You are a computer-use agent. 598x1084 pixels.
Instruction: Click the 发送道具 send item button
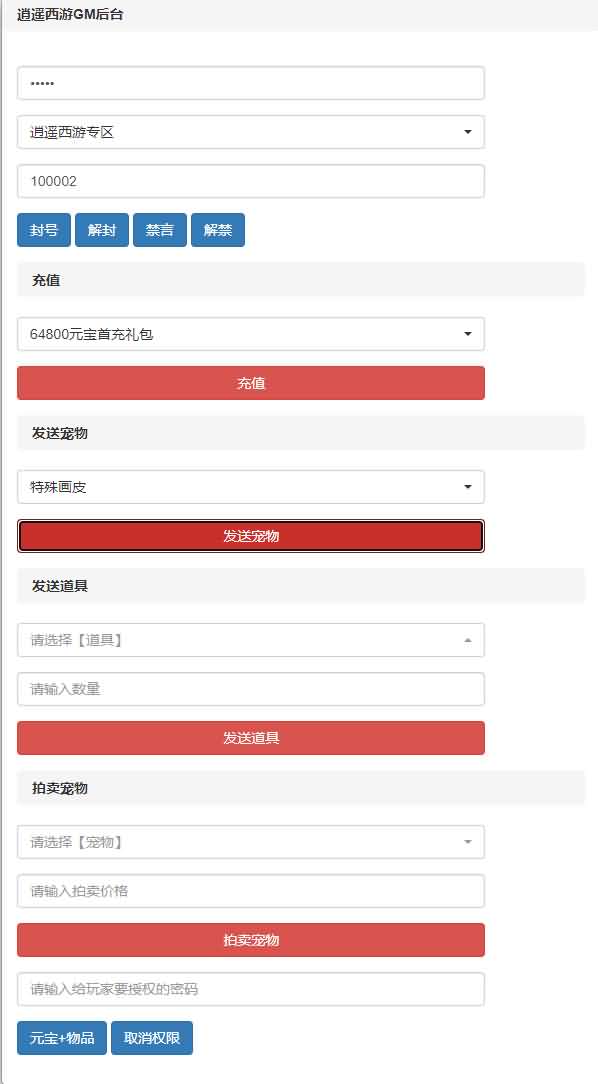click(x=250, y=738)
